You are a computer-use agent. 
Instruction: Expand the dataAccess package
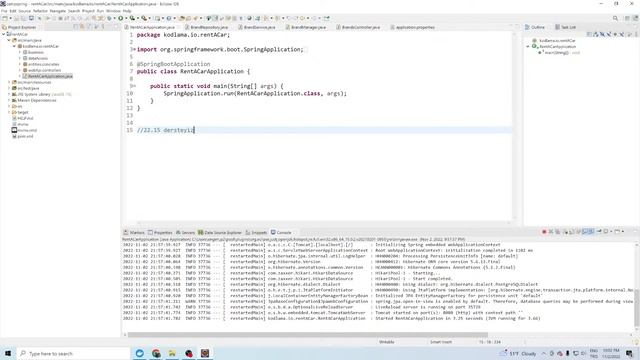(20, 58)
